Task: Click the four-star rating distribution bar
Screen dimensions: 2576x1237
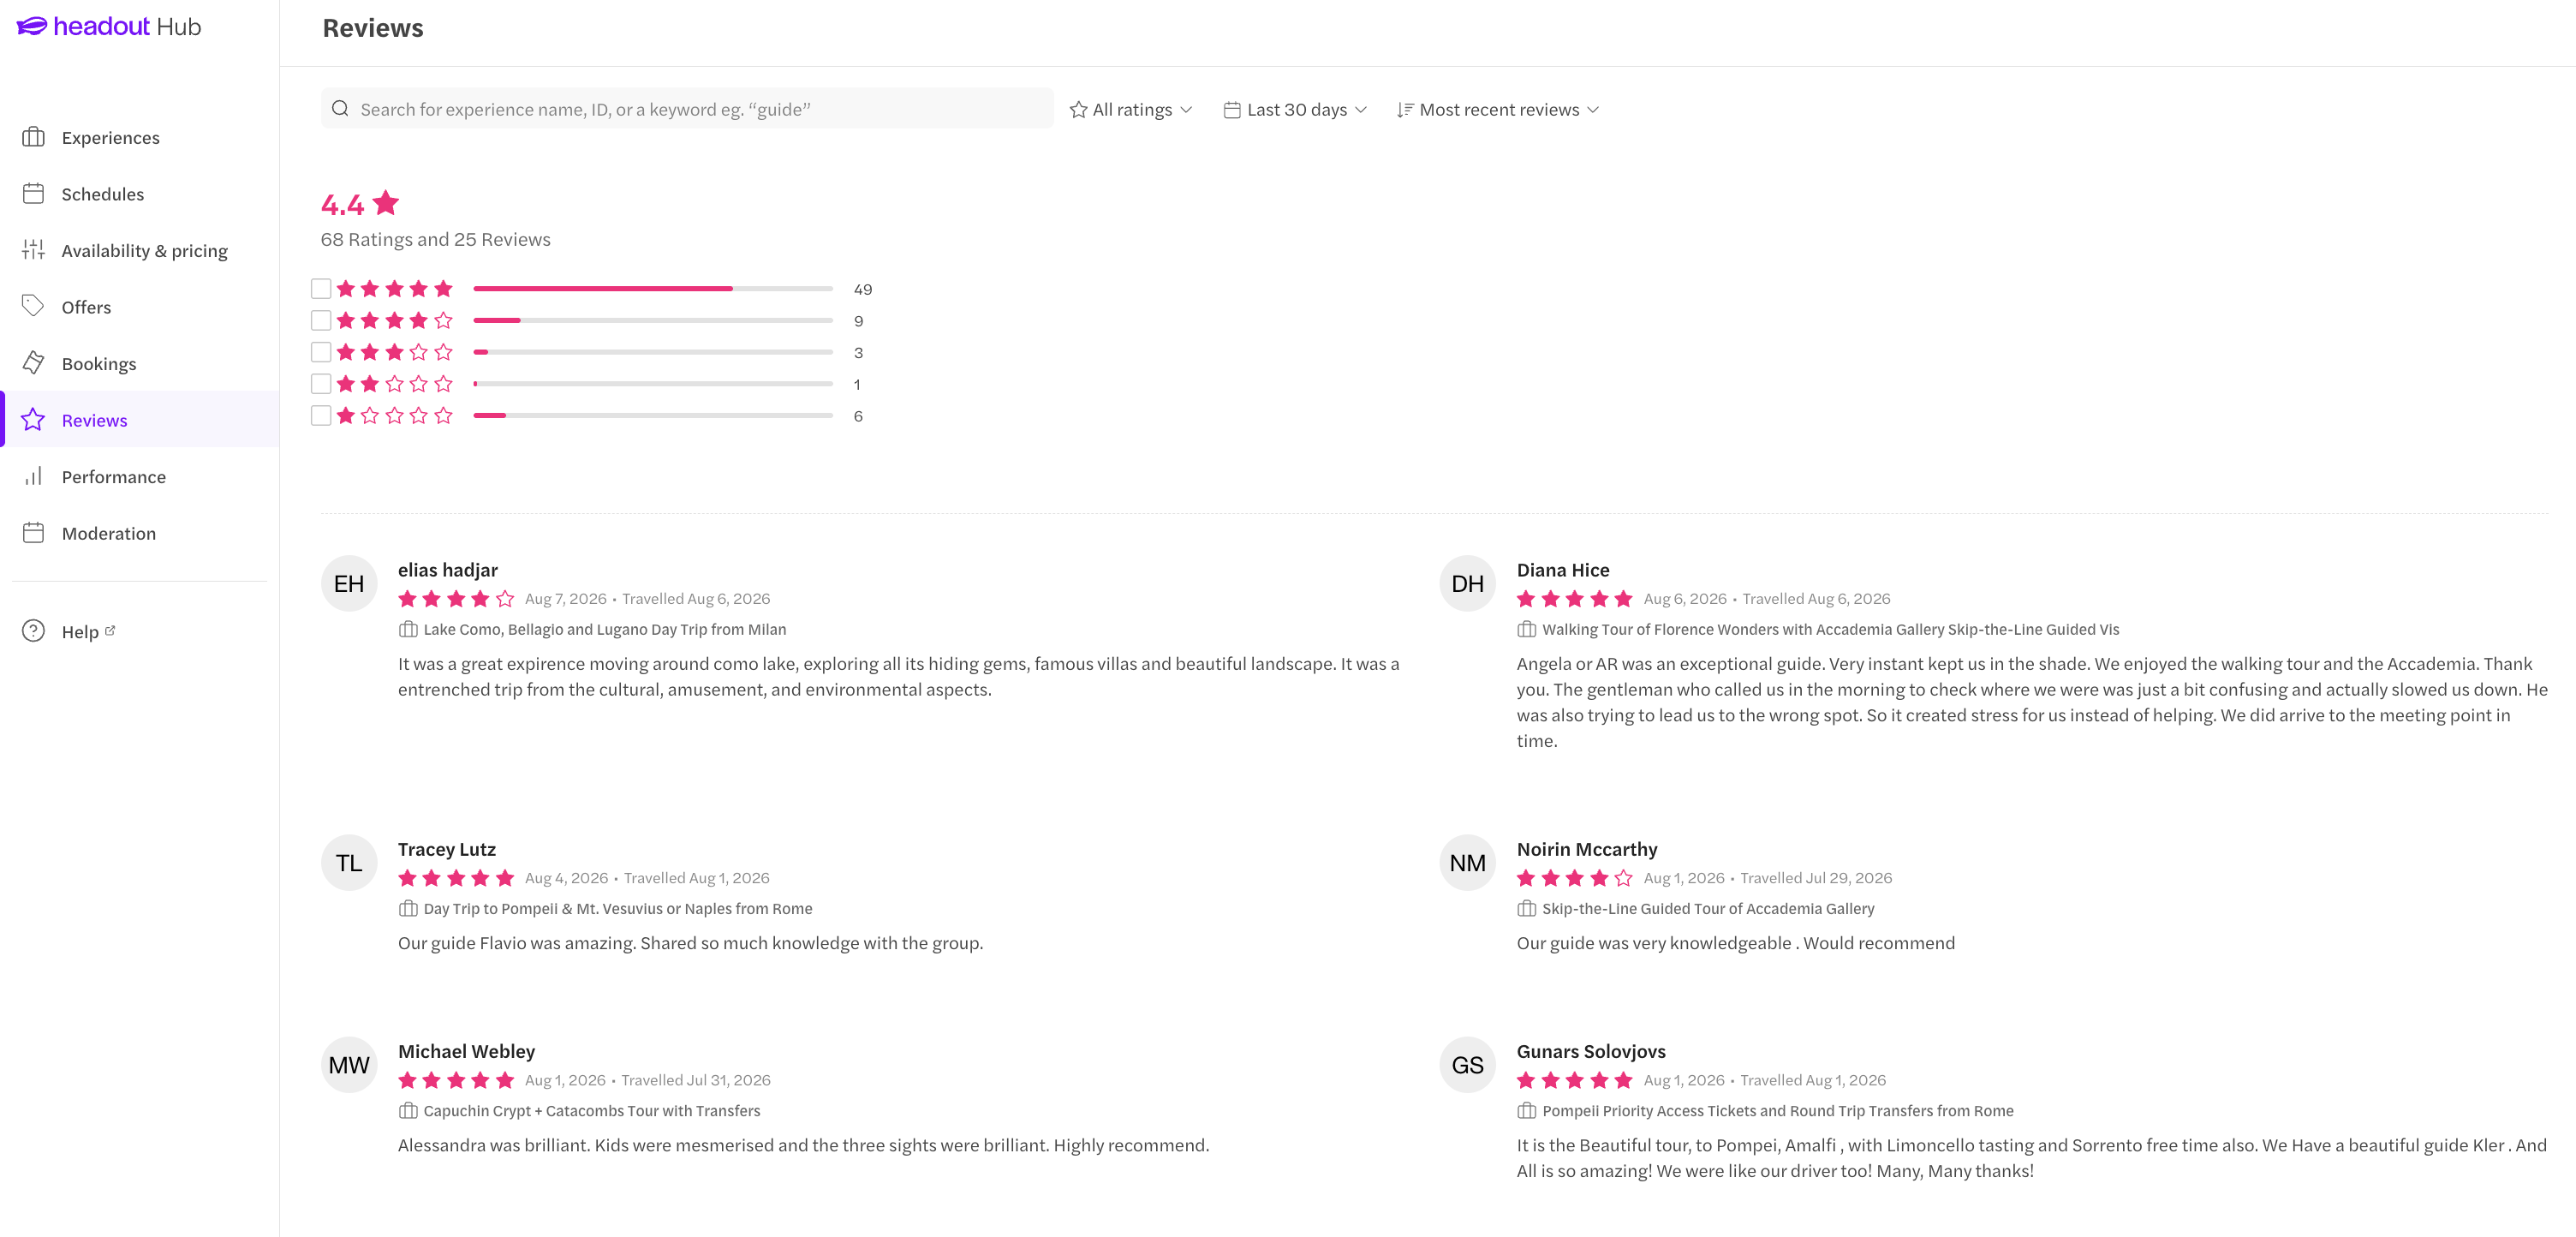Action: pos(653,321)
